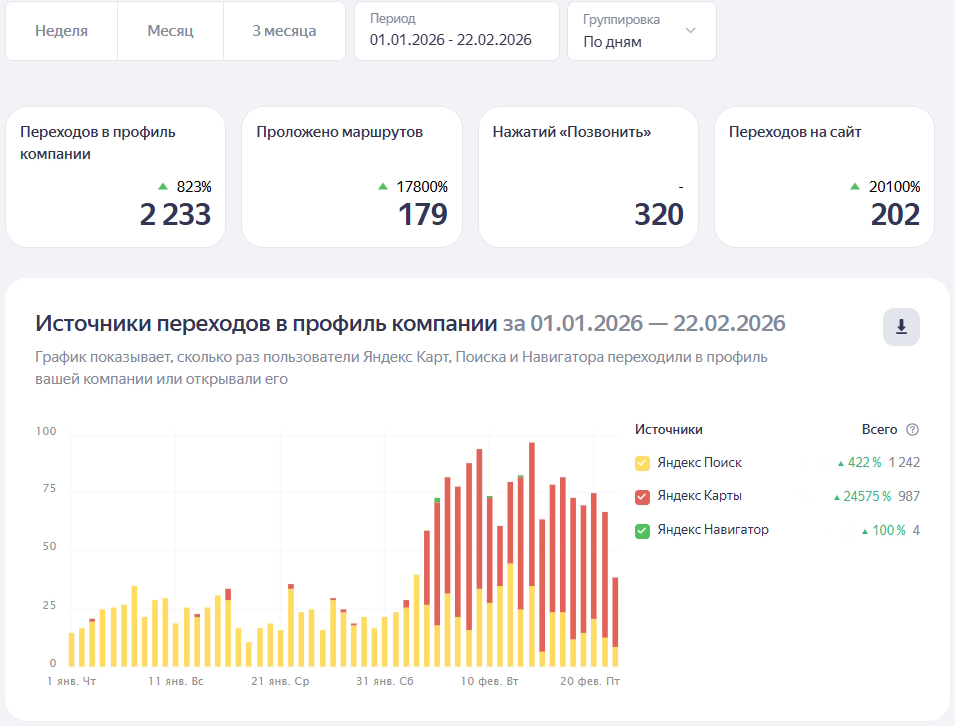
Task: Select the Неделя period tab
Action: click(x=62, y=31)
